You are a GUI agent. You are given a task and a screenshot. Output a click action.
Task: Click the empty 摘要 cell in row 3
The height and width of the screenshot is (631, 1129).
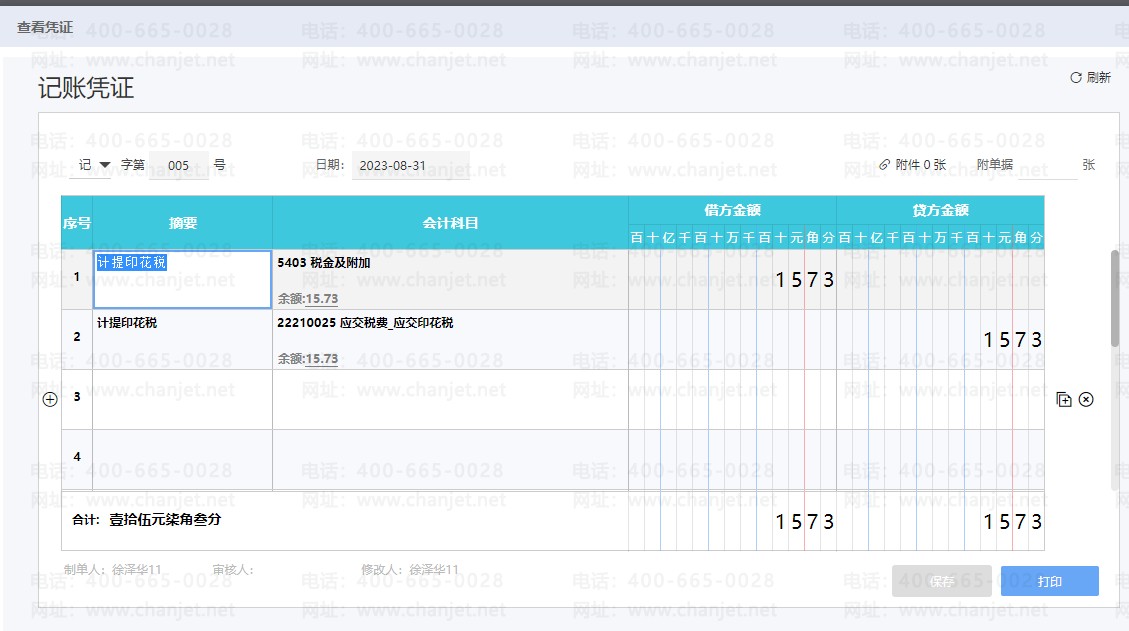point(181,400)
